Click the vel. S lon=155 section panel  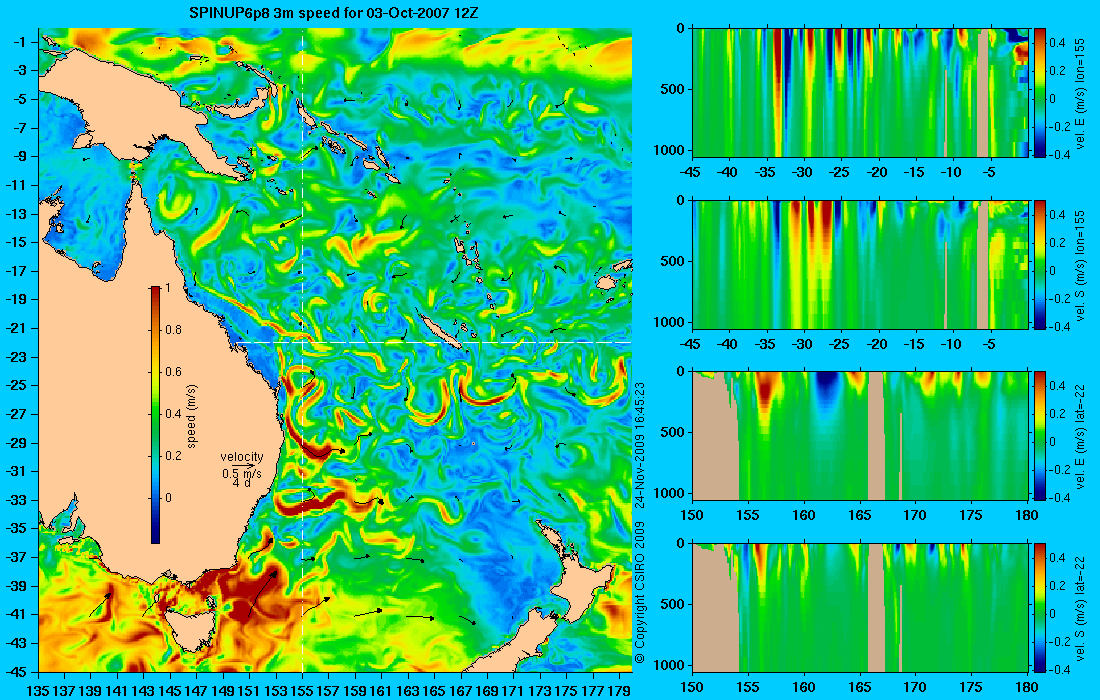pos(860,264)
